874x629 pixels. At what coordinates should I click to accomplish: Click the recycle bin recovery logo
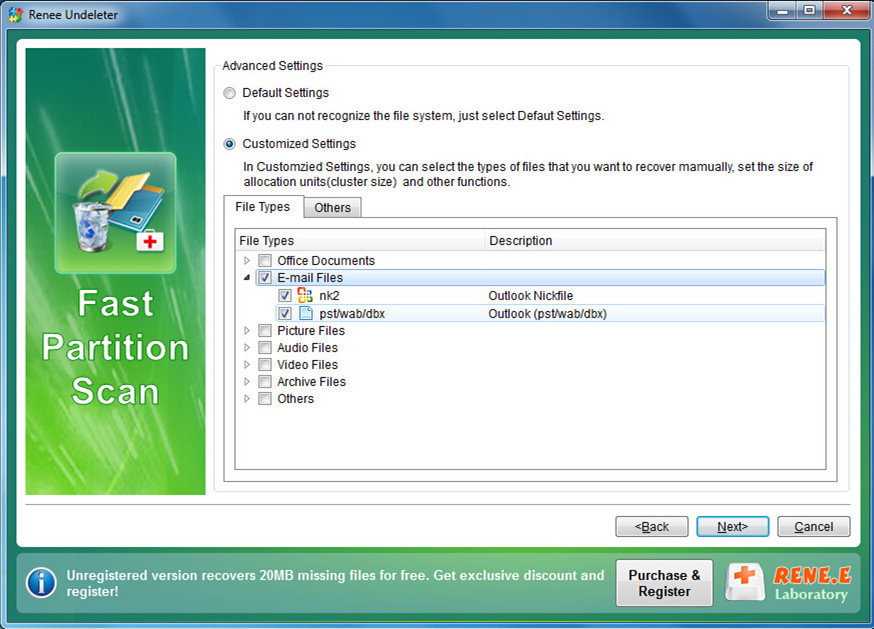(116, 213)
